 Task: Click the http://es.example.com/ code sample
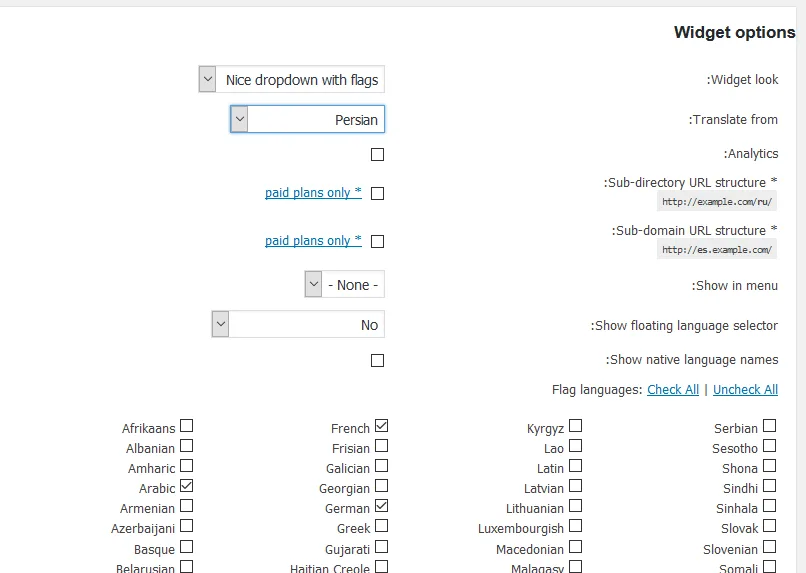tap(717, 250)
